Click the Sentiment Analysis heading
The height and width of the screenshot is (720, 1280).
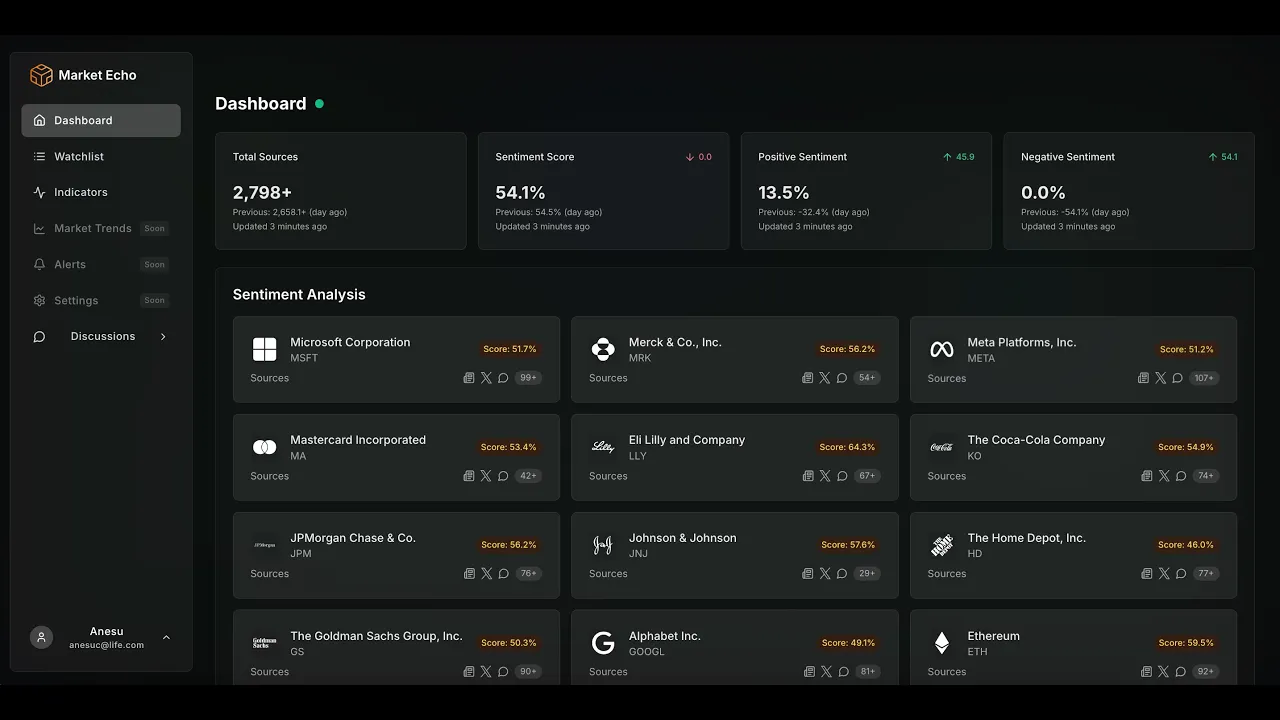coord(299,294)
